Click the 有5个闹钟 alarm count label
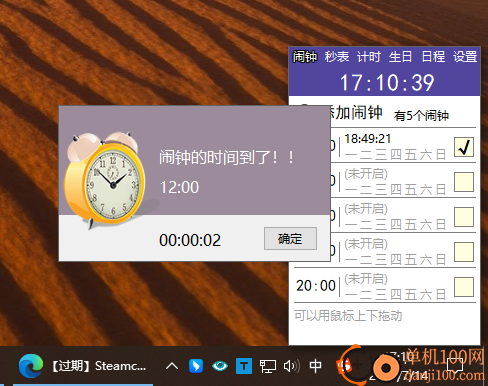Screen dimensions: 488x386 [x=421, y=116]
